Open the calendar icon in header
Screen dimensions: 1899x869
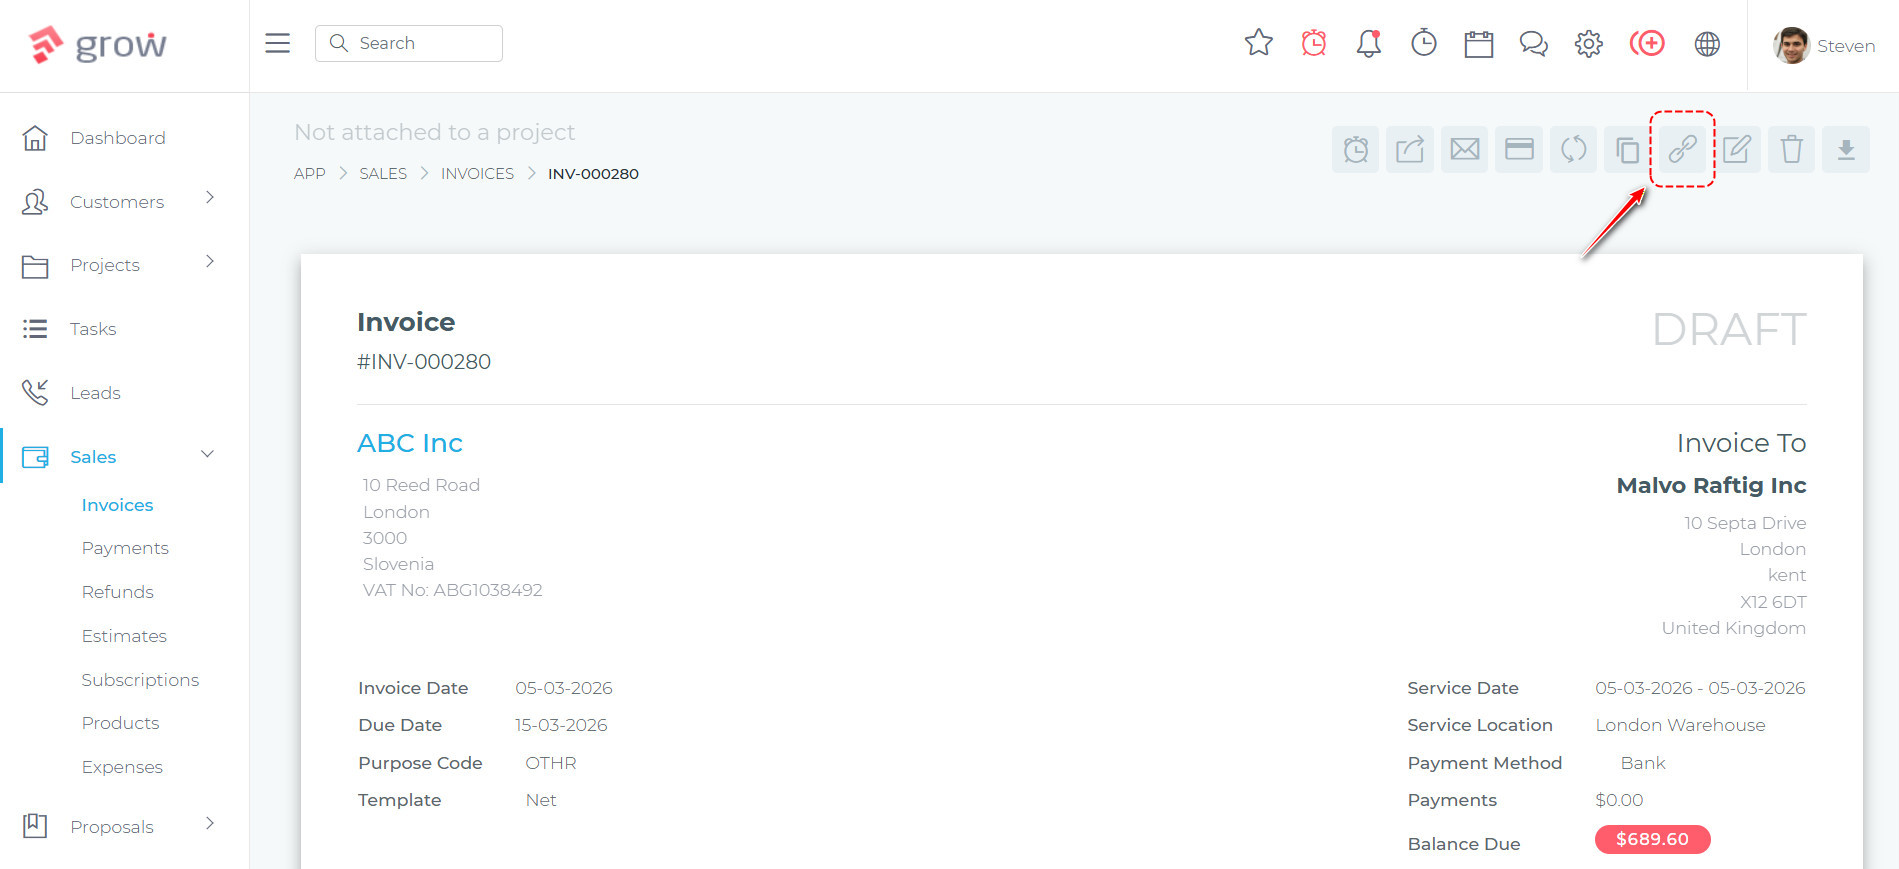click(1478, 43)
